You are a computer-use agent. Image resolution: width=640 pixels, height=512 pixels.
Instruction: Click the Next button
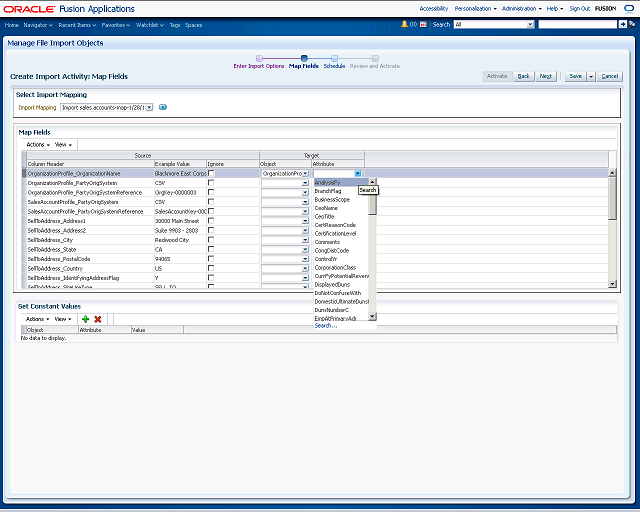[x=546, y=76]
